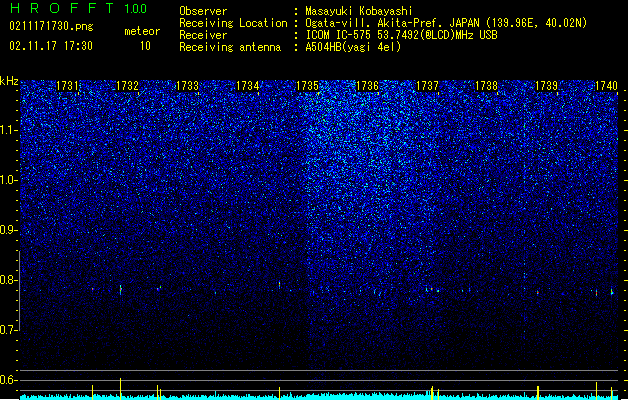Screen dimensions: 629x400
Task: Click the 0.8 kHz axis label
Action: 9,280
